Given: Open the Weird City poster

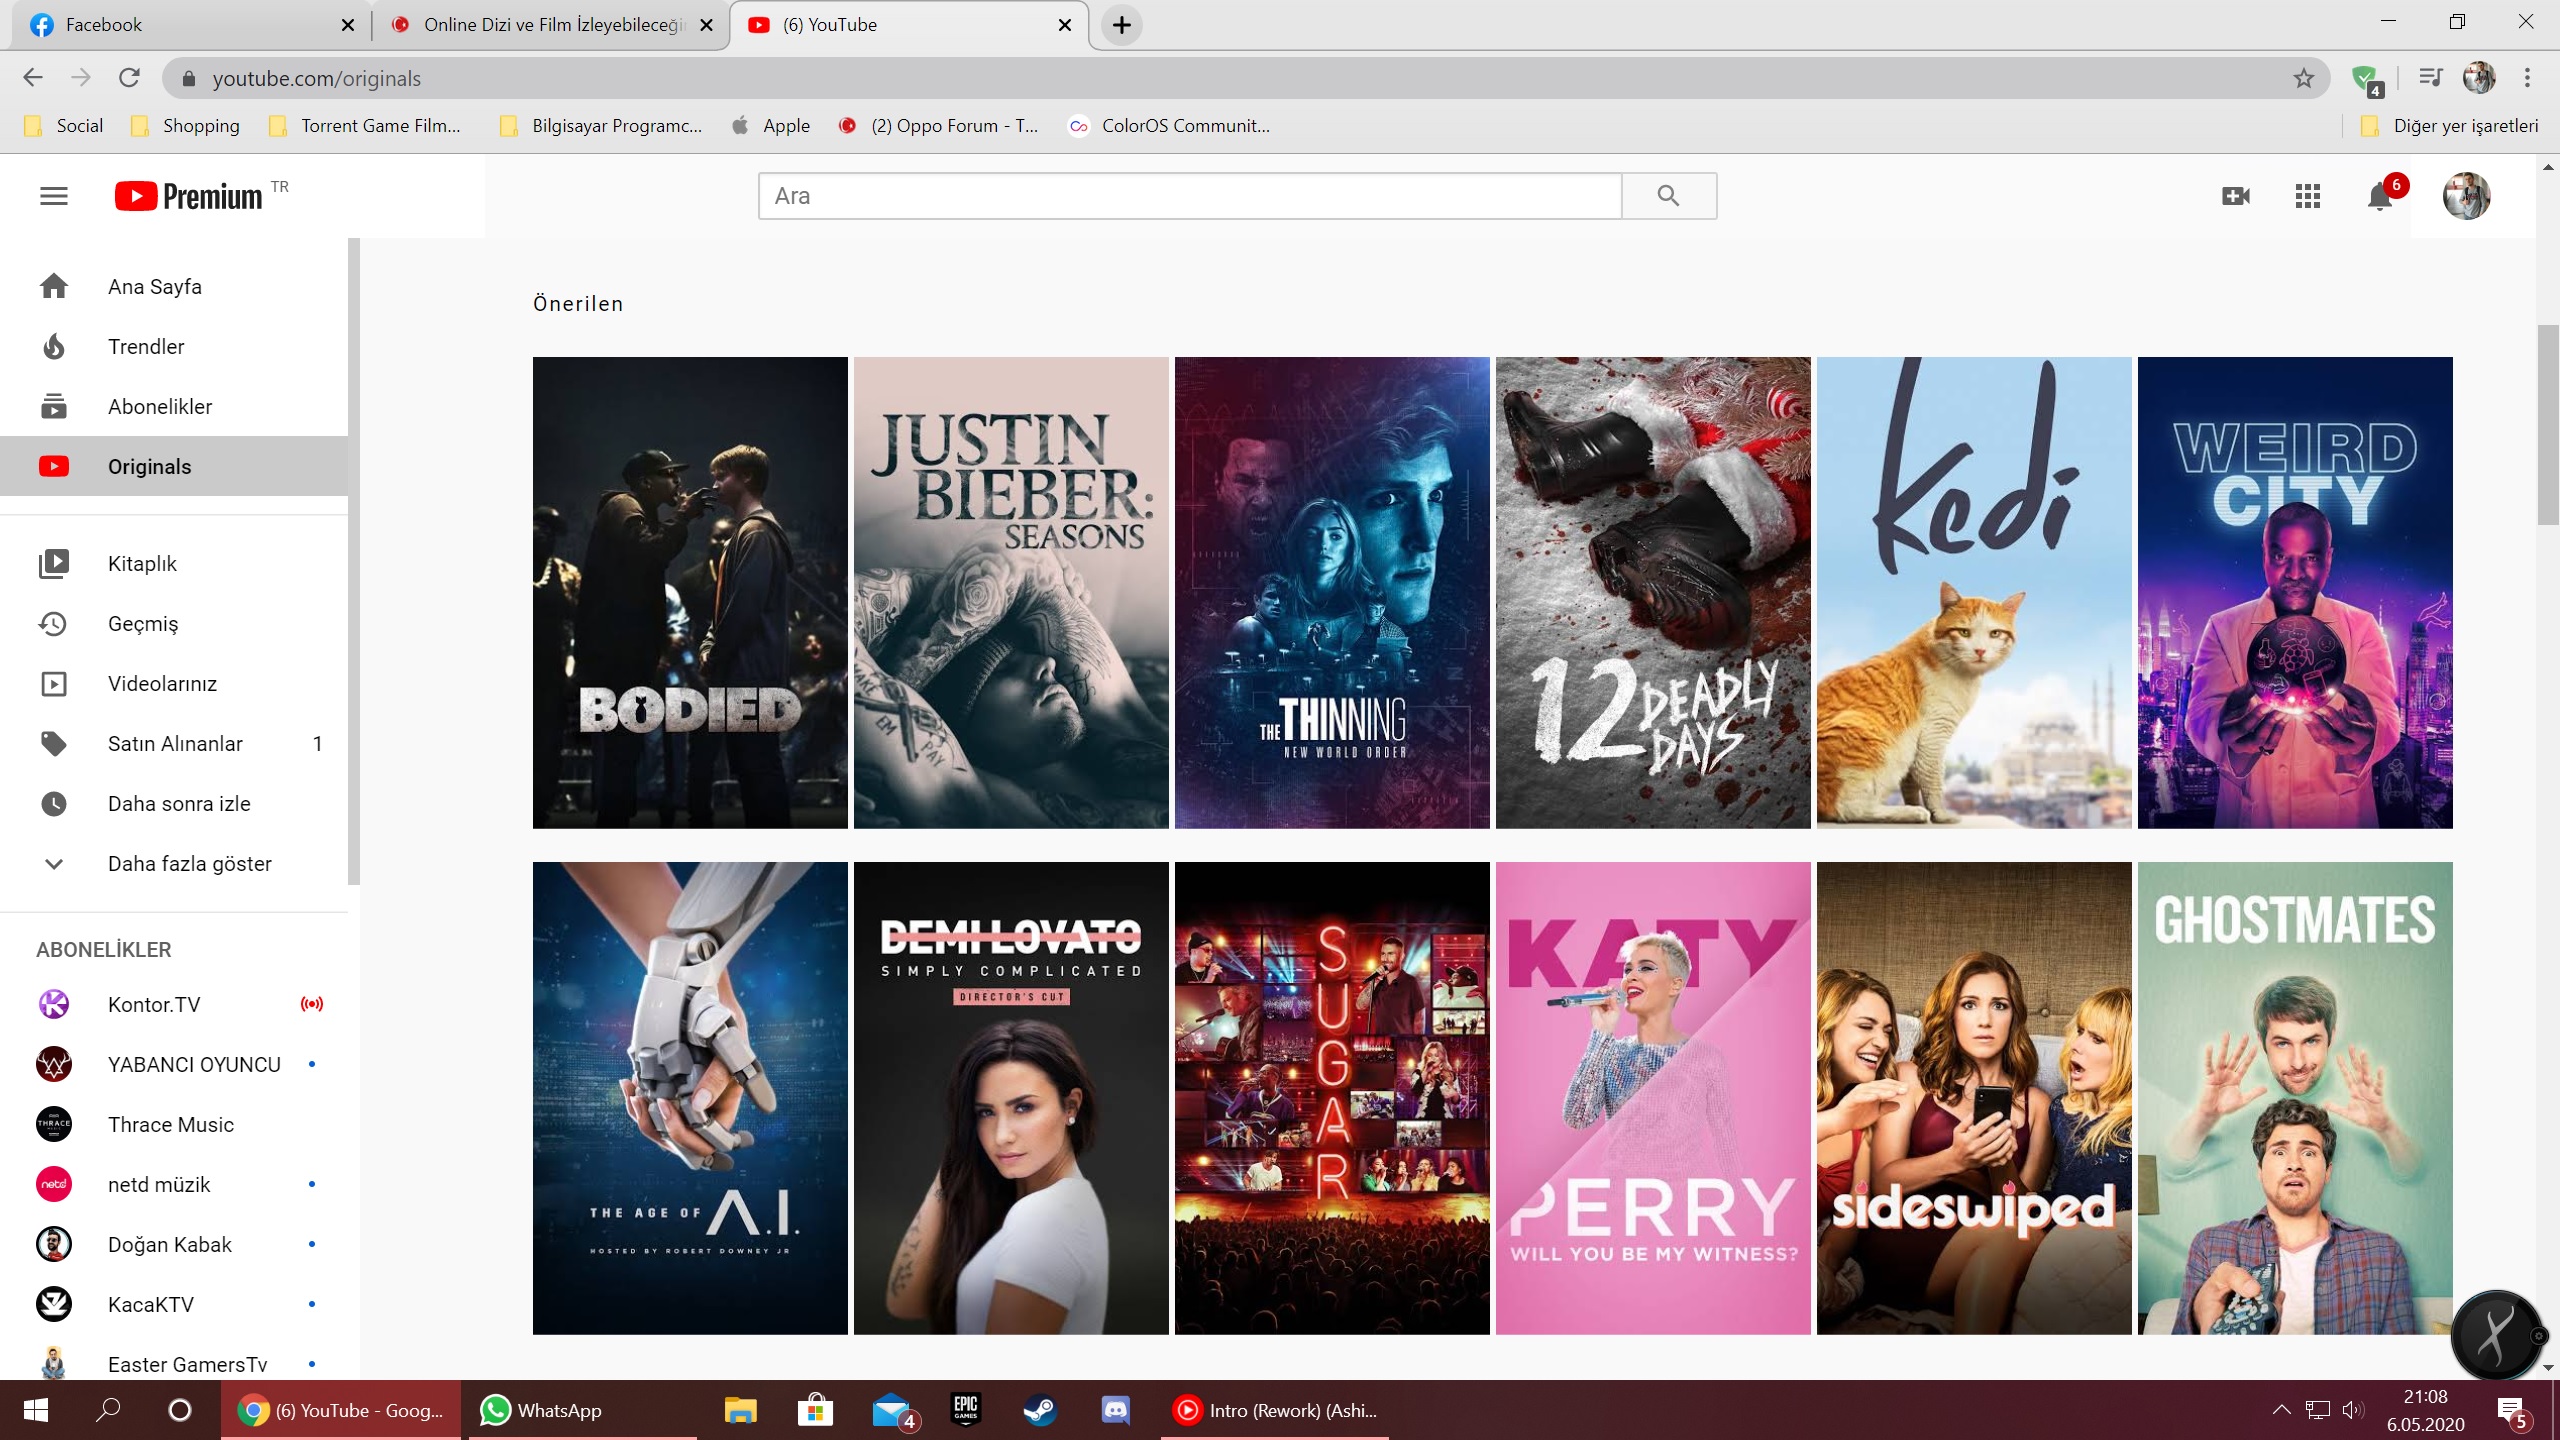Looking at the screenshot, I should pos(2295,593).
